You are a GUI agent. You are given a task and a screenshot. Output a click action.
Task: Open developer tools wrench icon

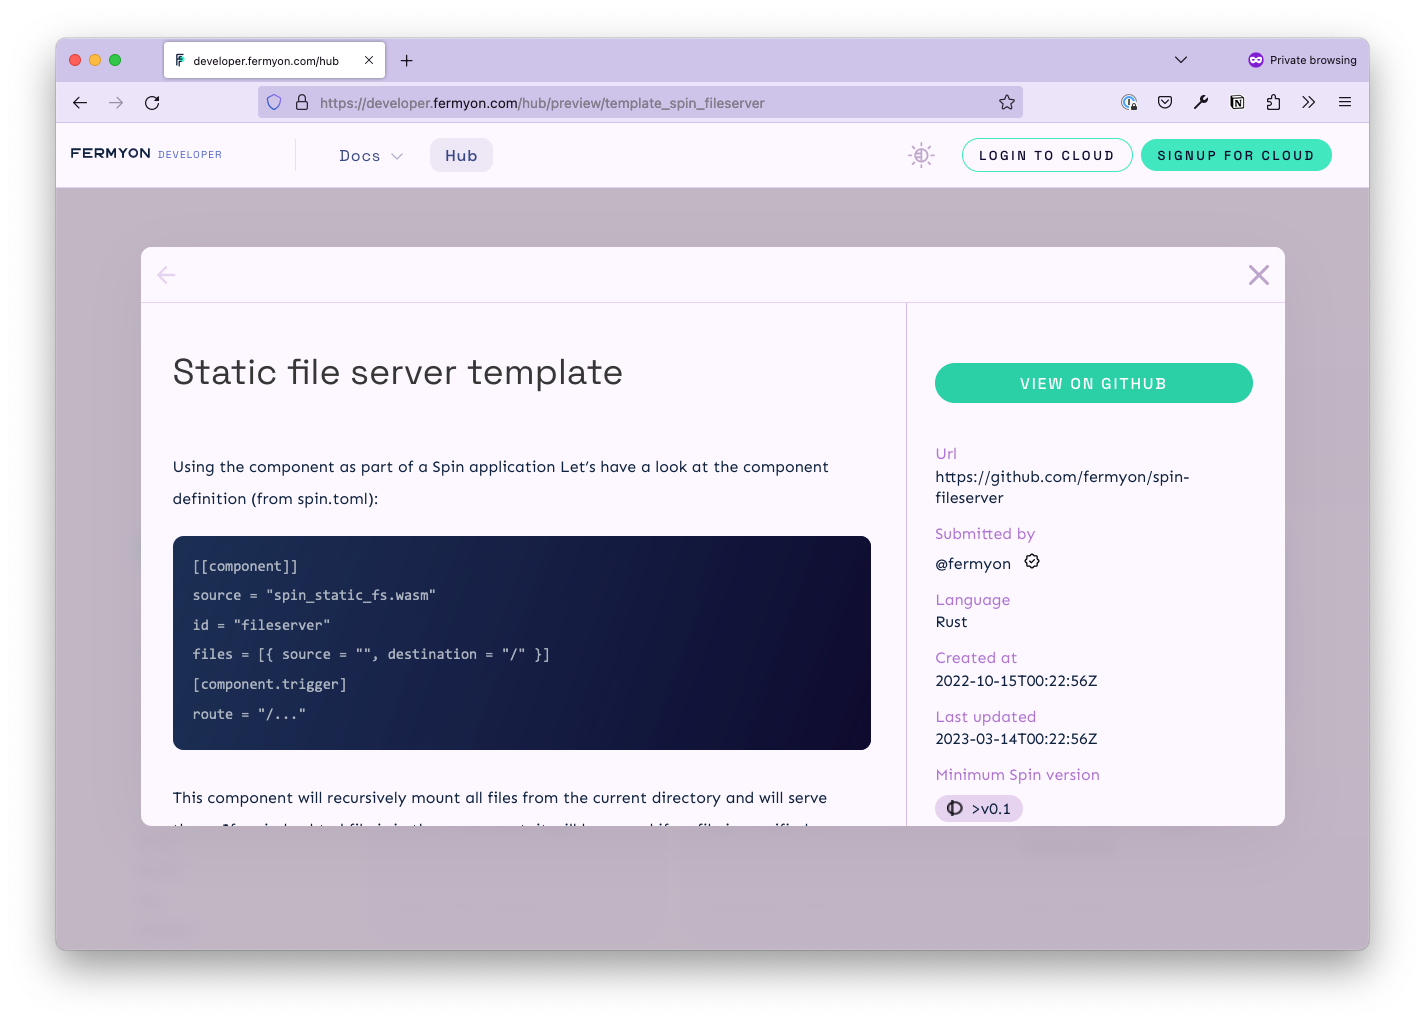tap(1201, 102)
